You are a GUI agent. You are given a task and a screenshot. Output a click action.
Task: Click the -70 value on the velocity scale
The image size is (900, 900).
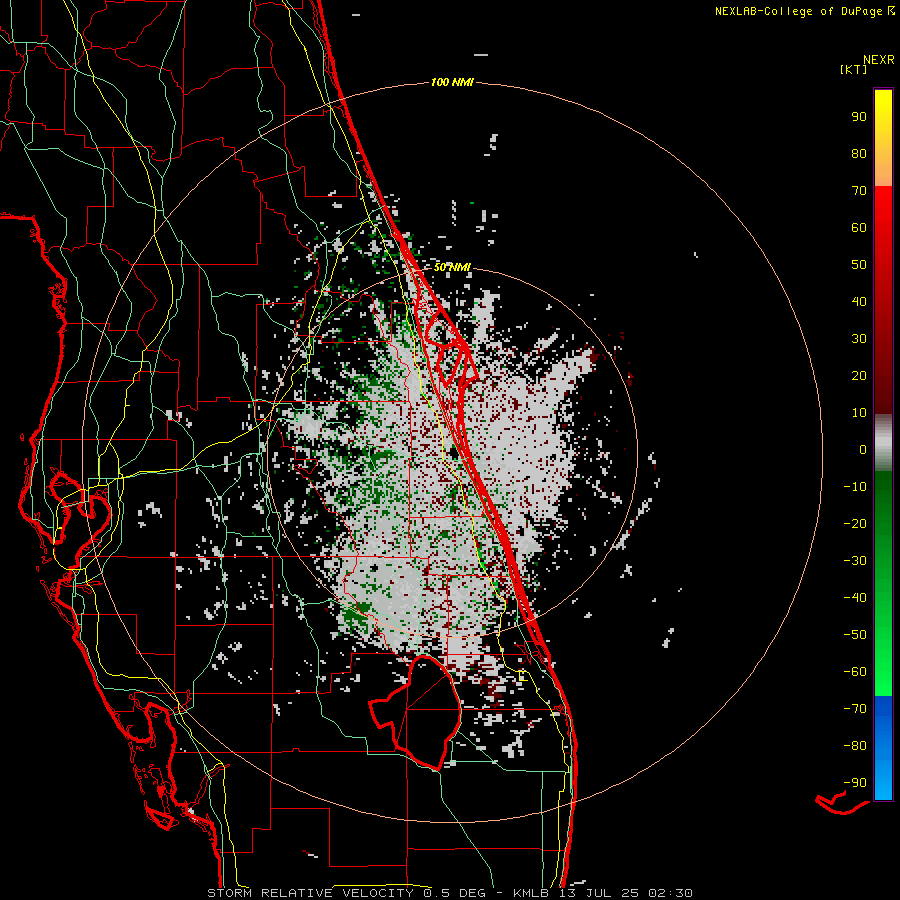[855, 709]
